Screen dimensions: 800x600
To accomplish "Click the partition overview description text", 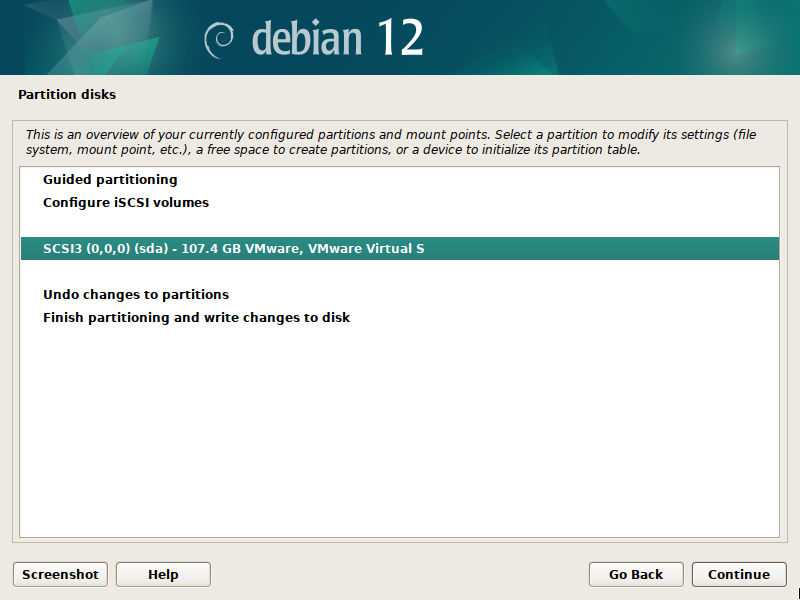I will point(391,142).
